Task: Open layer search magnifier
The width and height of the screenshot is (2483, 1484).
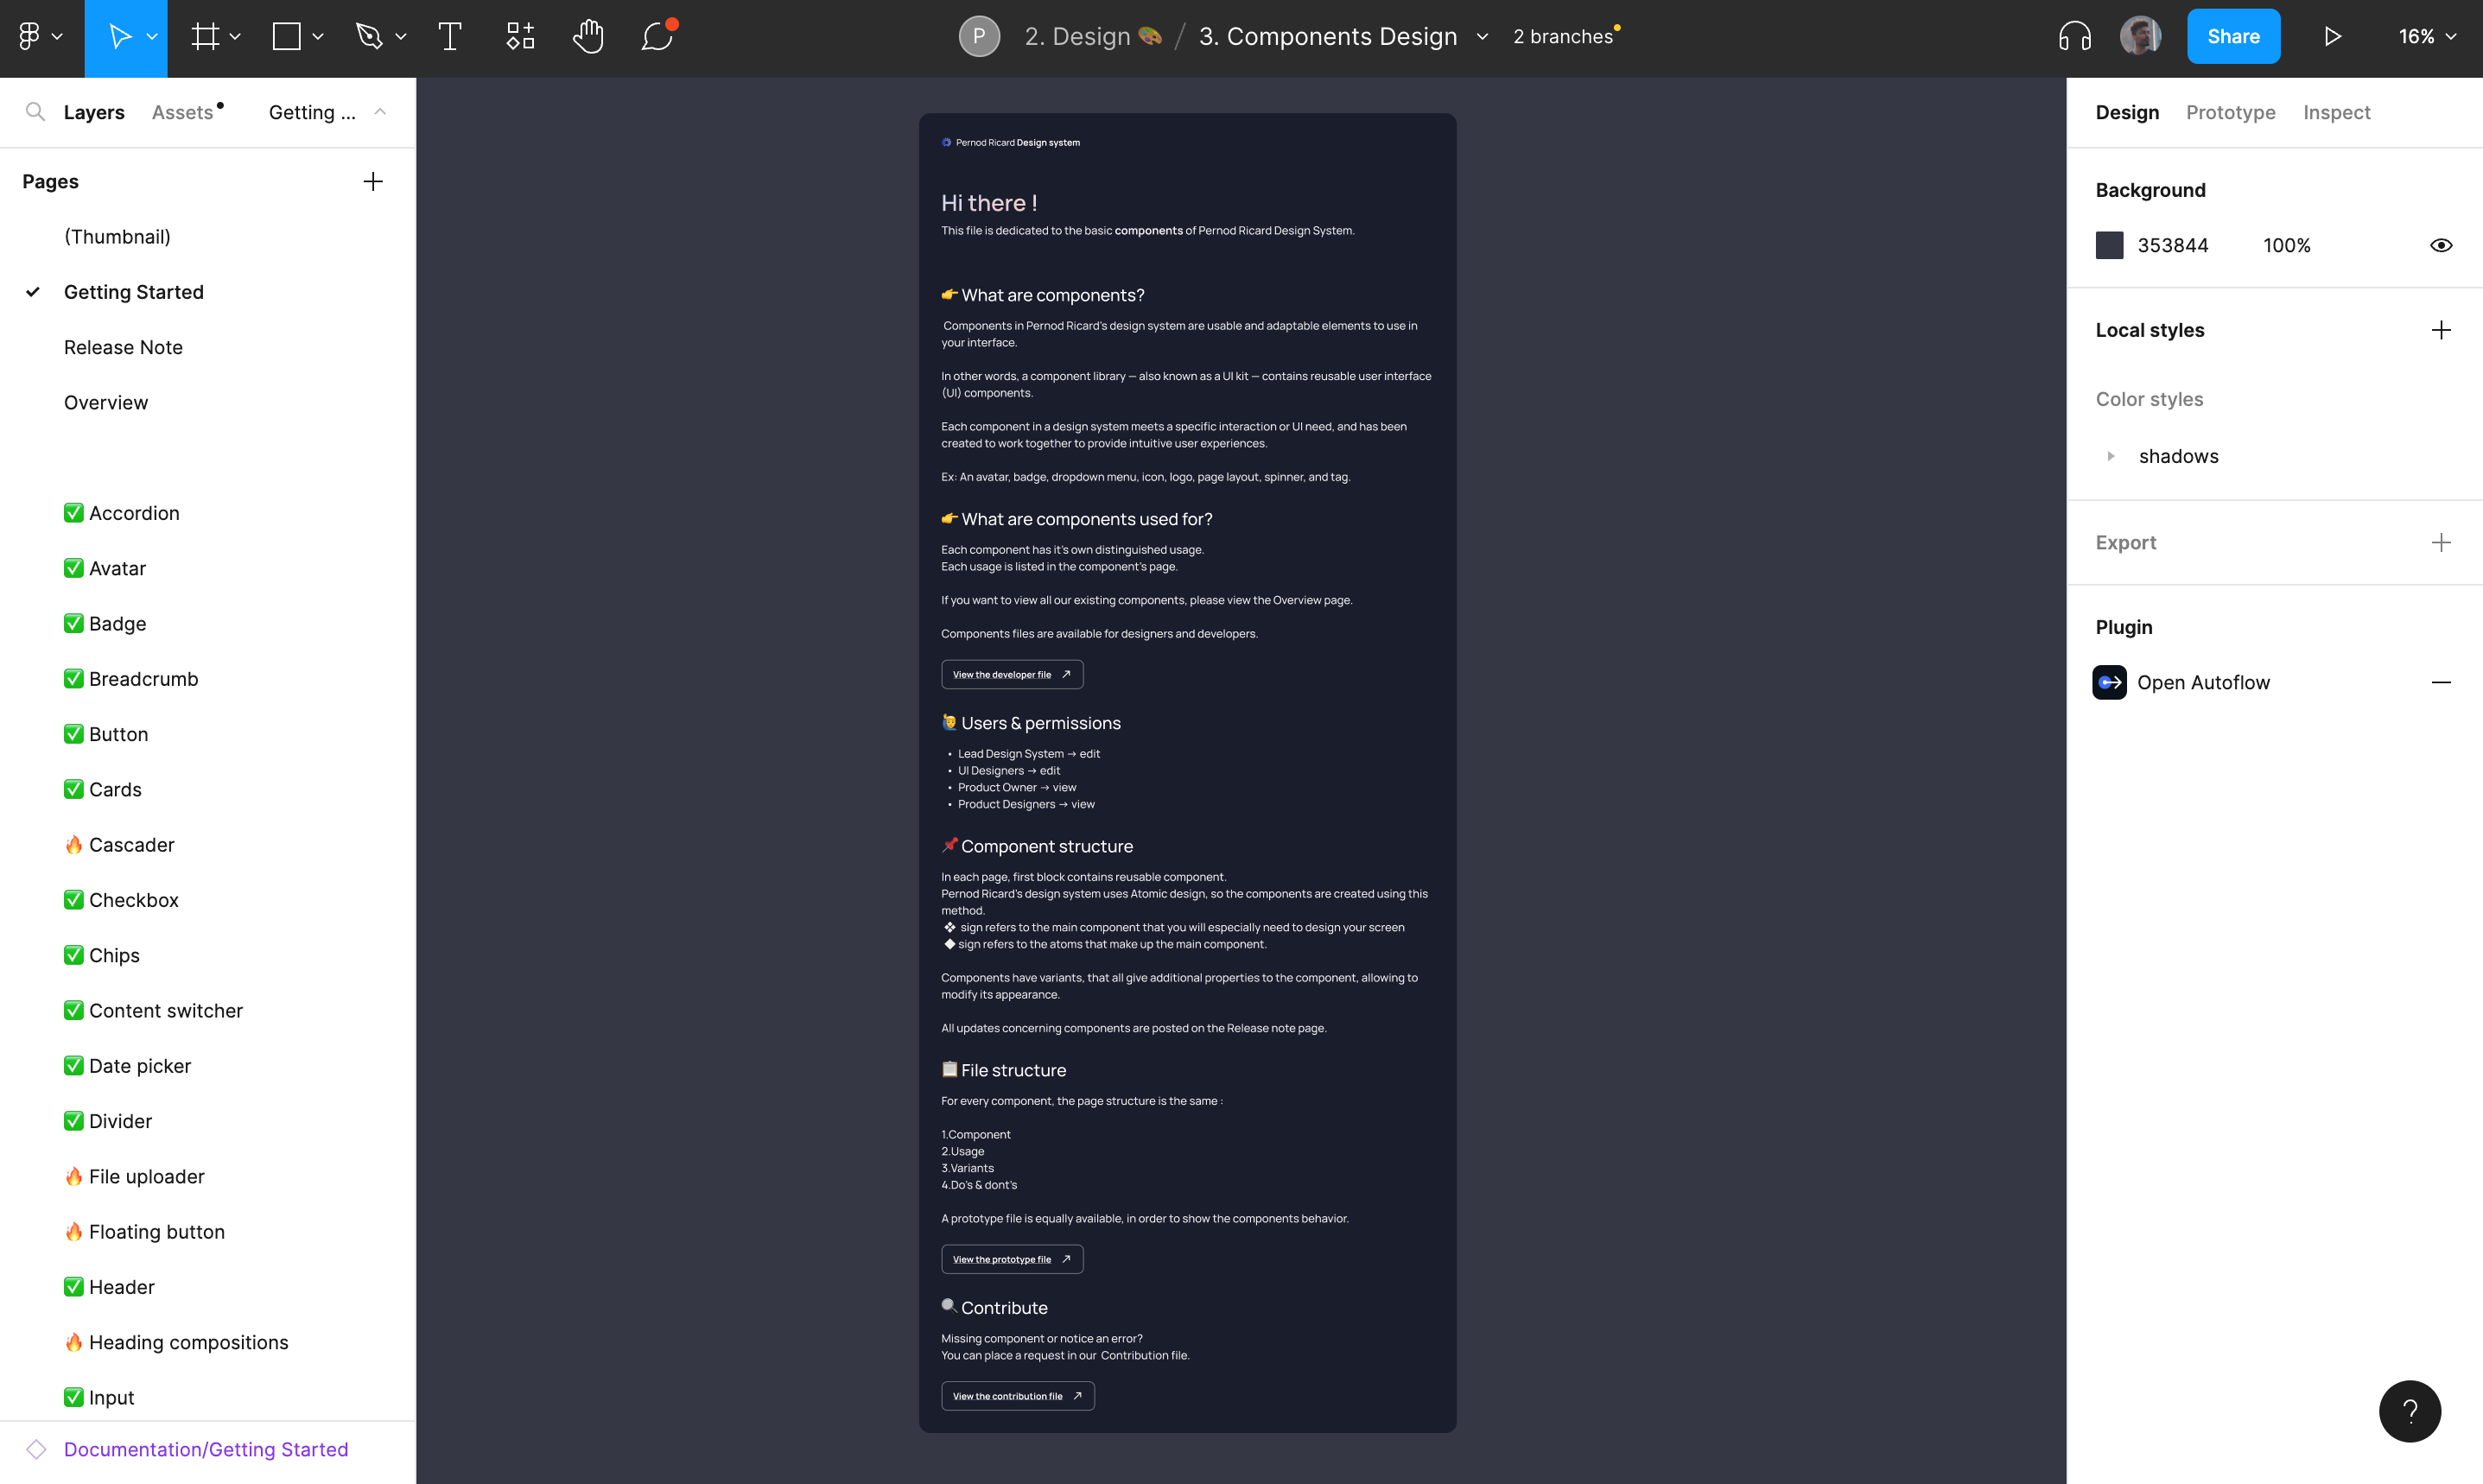Action: click(x=35, y=112)
